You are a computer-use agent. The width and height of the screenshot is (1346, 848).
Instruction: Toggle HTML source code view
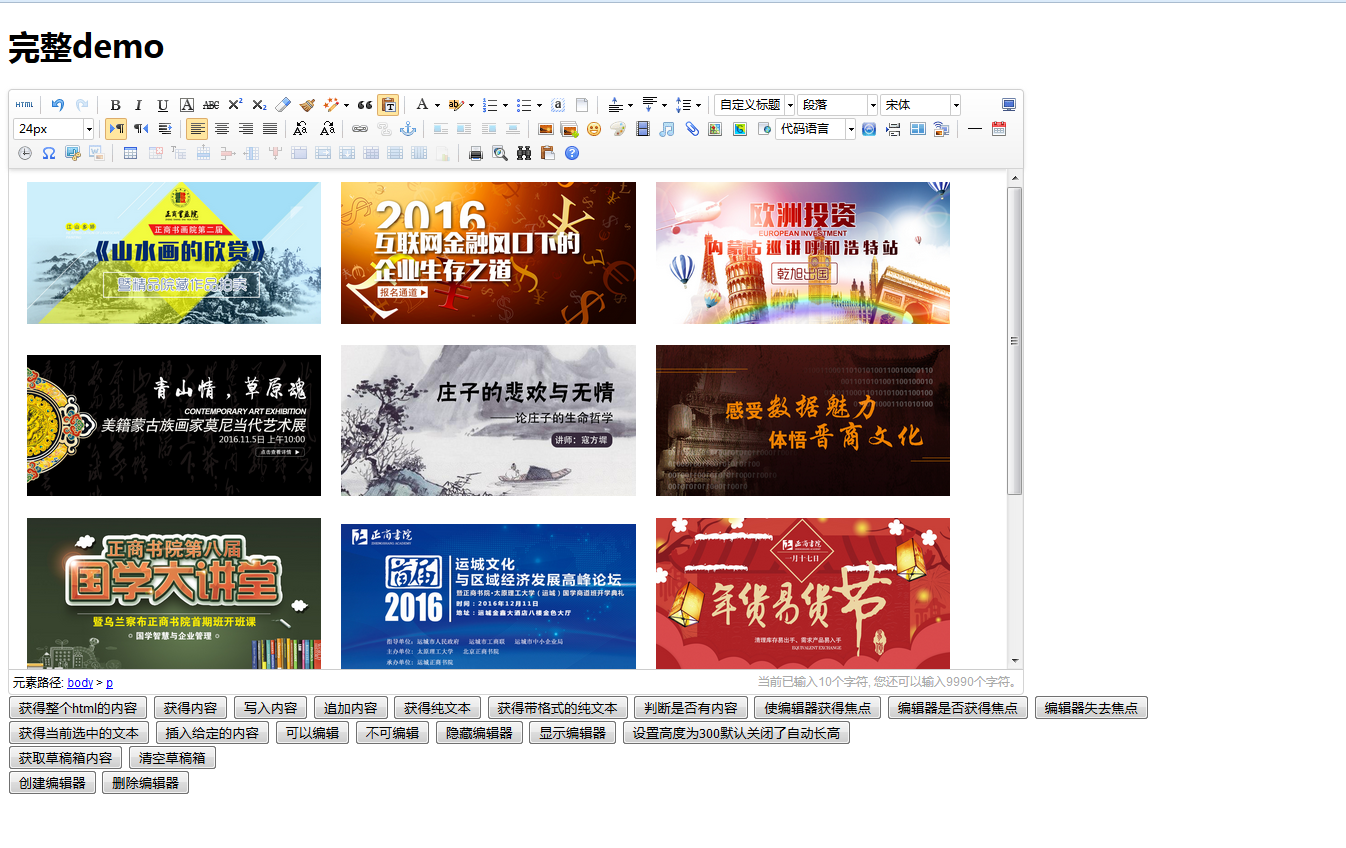(x=24, y=105)
